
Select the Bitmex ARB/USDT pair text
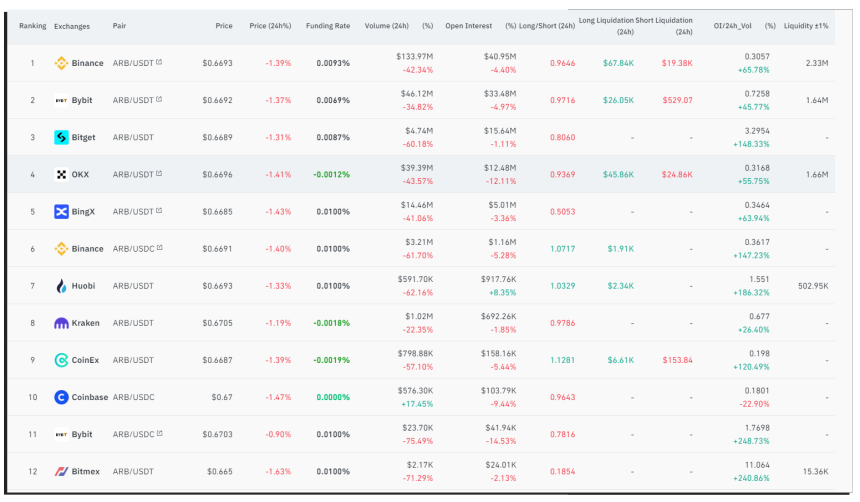click(x=133, y=471)
